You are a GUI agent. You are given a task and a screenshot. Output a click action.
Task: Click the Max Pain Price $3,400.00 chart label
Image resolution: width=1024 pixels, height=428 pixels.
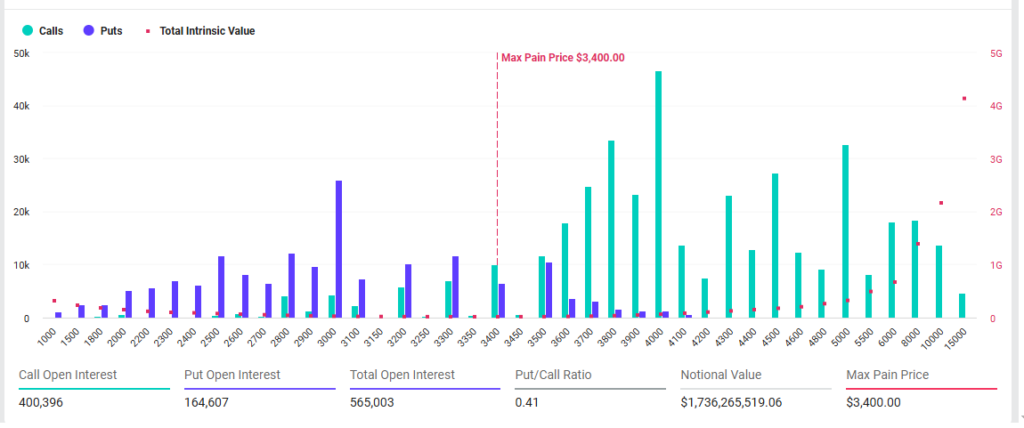pyautogui.click(x=562, y=58)
